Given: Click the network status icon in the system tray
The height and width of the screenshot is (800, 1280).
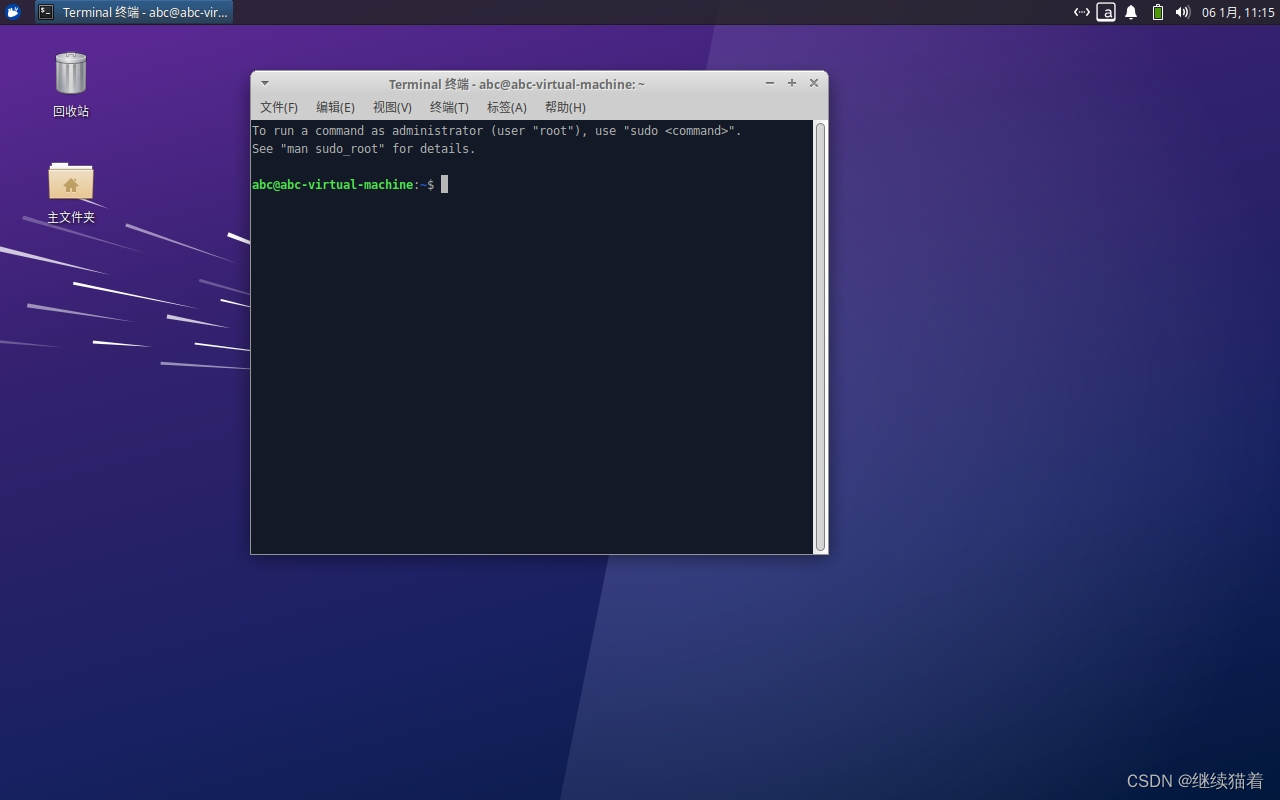Looking at the screenshot, I should coord(1081,12).
